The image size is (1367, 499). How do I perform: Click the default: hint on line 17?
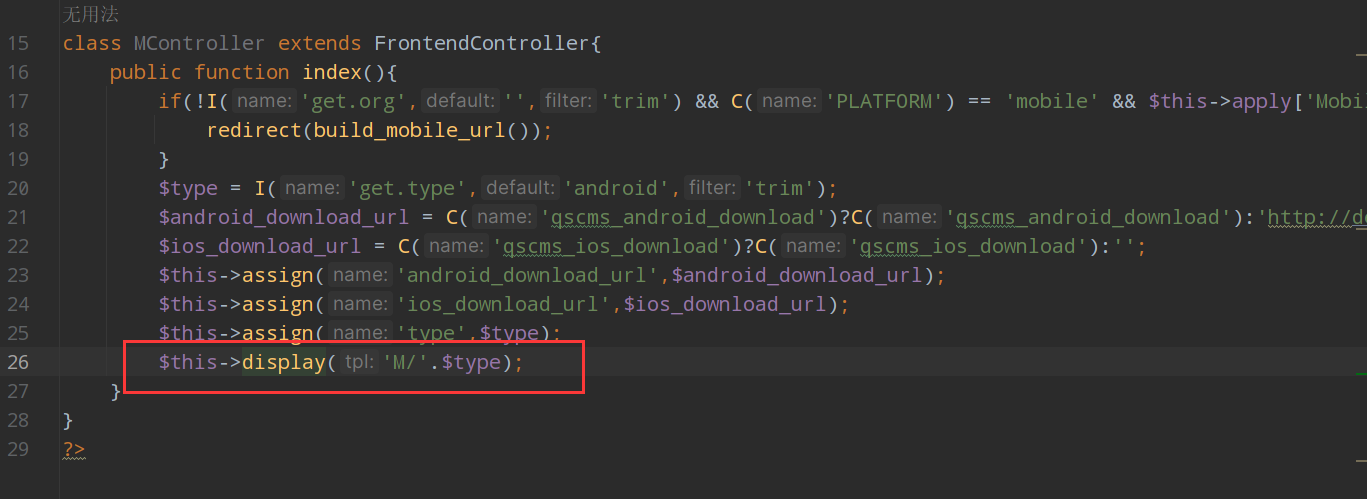click(462, 101)
